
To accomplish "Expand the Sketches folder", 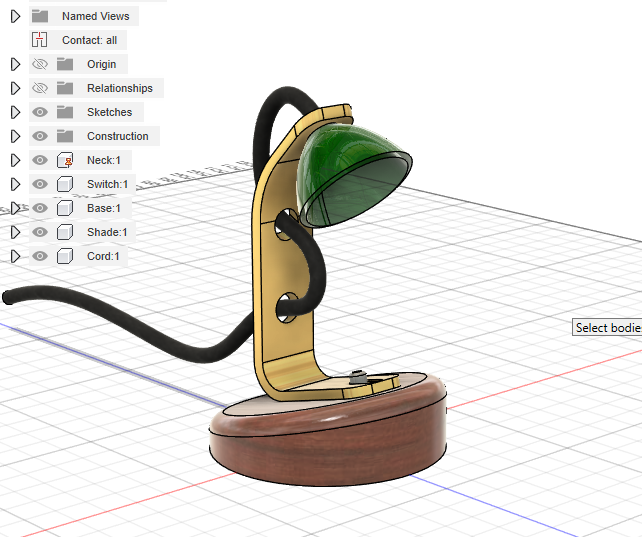I will click(15, 112).
